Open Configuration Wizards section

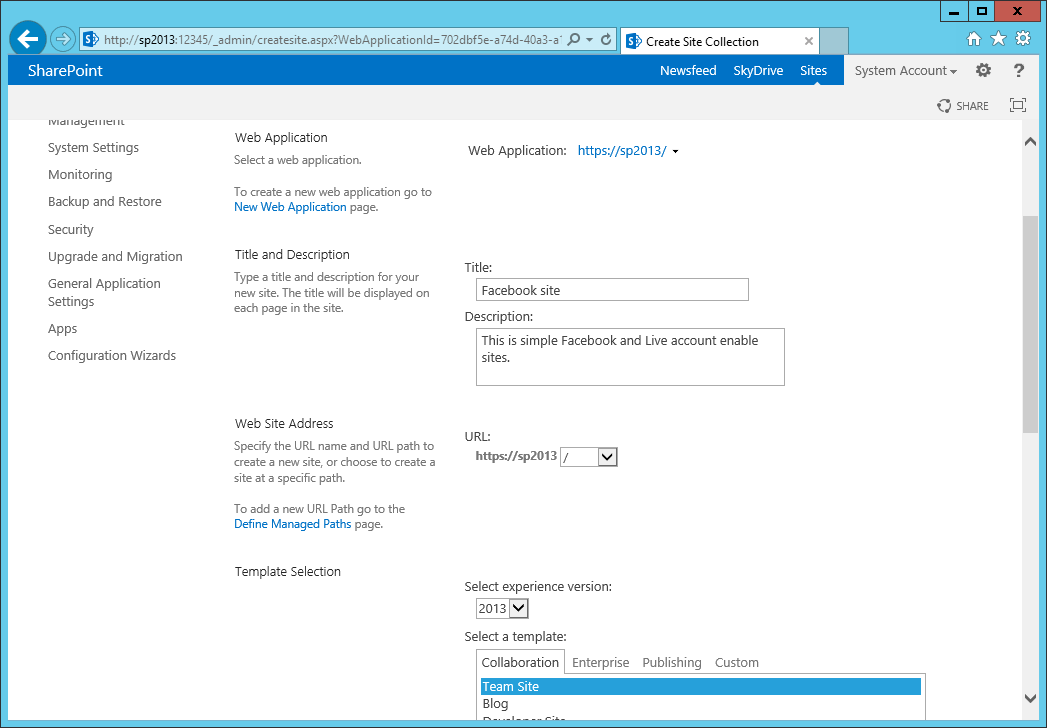(112, 355)
